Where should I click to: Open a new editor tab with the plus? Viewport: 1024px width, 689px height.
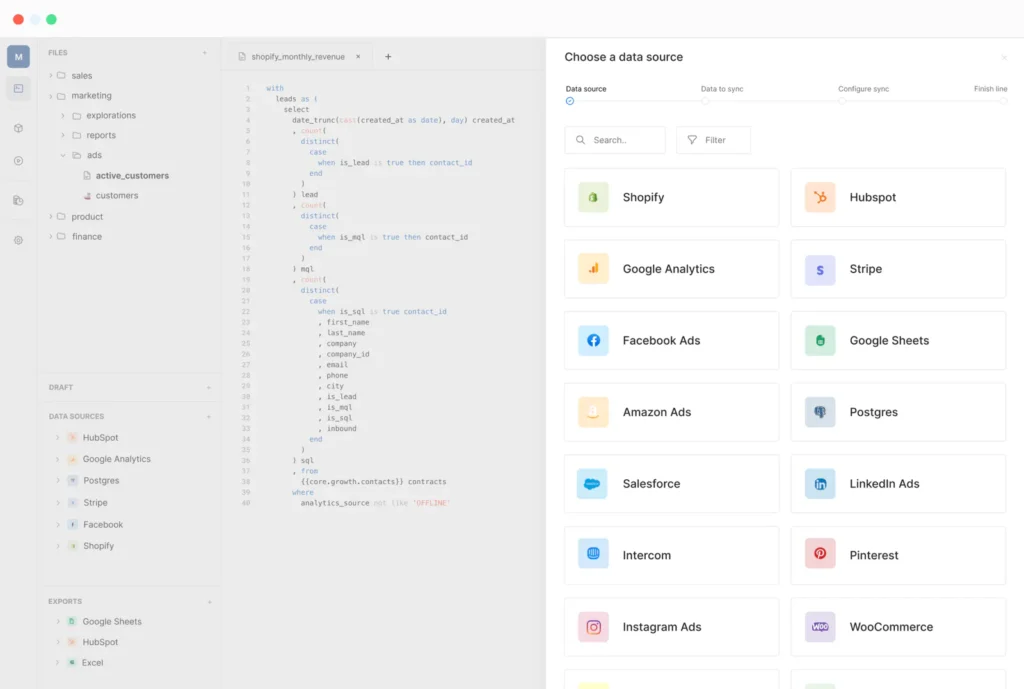click(x=388, y=57)
